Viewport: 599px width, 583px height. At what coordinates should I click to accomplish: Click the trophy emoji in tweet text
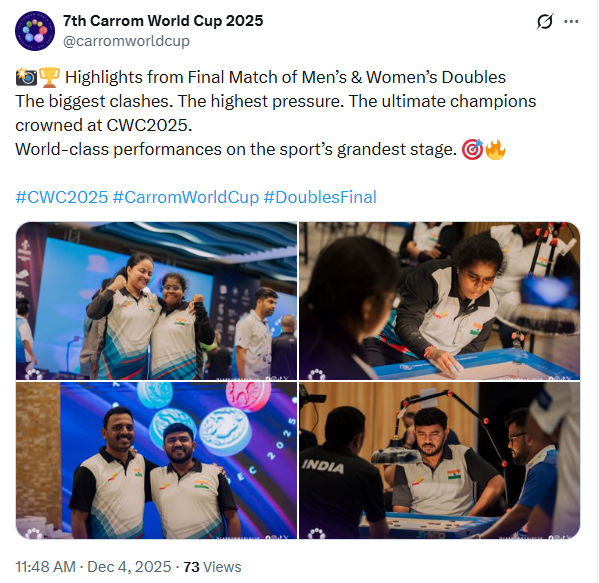click(x=50, y=77)
